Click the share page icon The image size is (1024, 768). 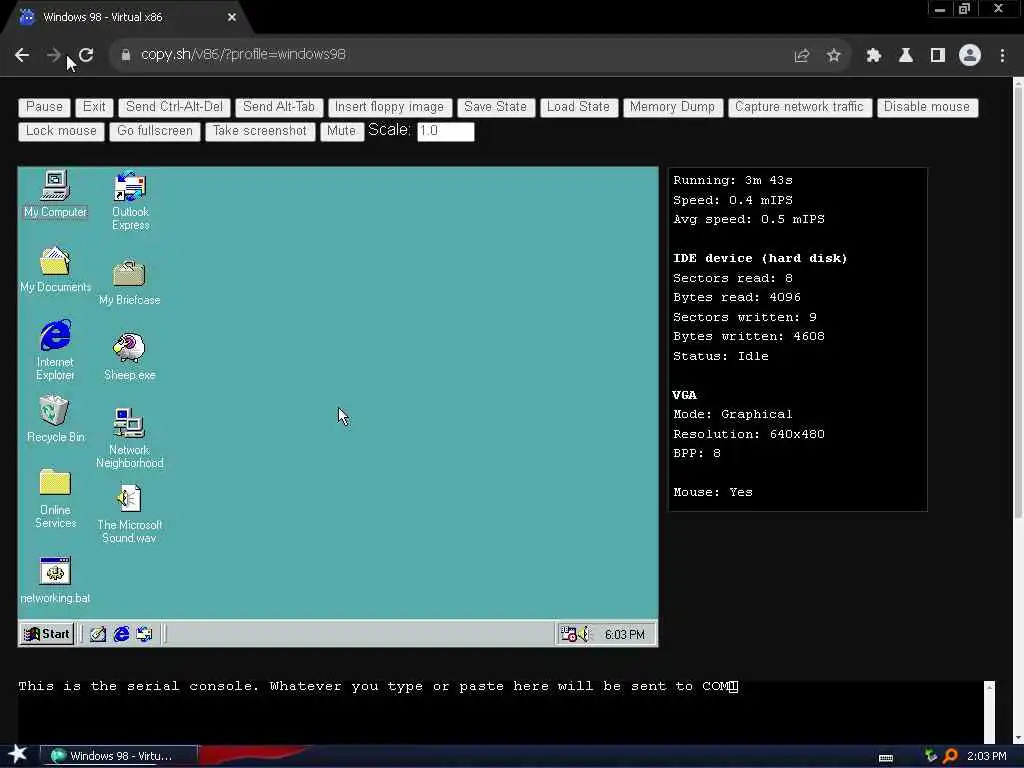click(x=802, y=56)
